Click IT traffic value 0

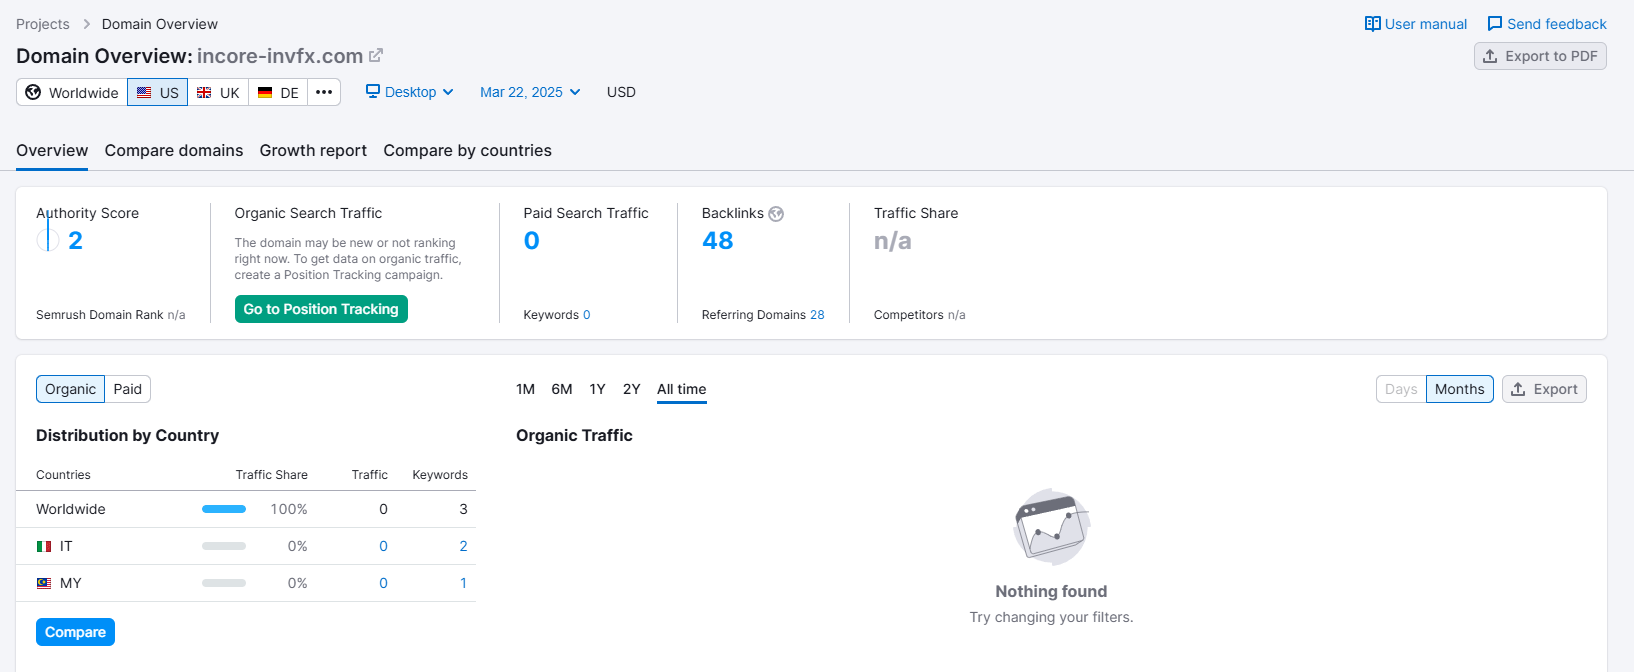point(383,546)
